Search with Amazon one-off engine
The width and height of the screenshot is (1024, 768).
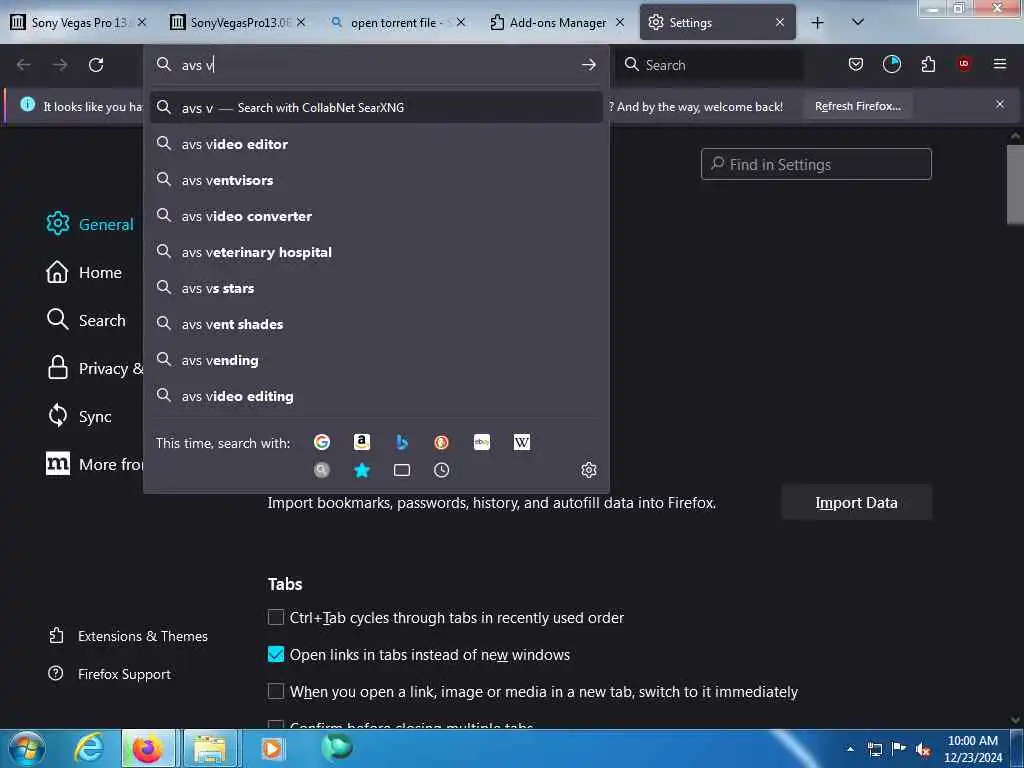(362, 442)
